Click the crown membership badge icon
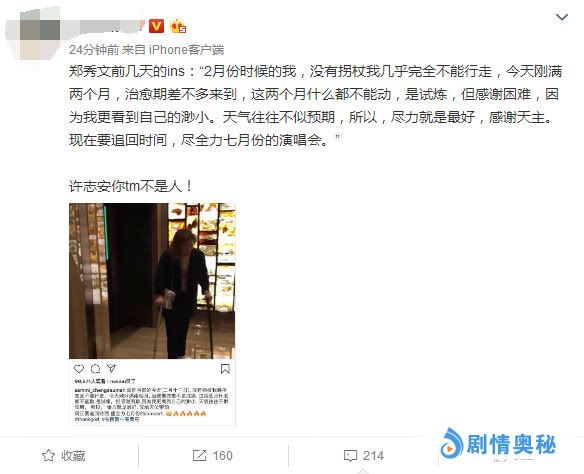584x474 pixels. pyautogui.click(x=178, y=26)
